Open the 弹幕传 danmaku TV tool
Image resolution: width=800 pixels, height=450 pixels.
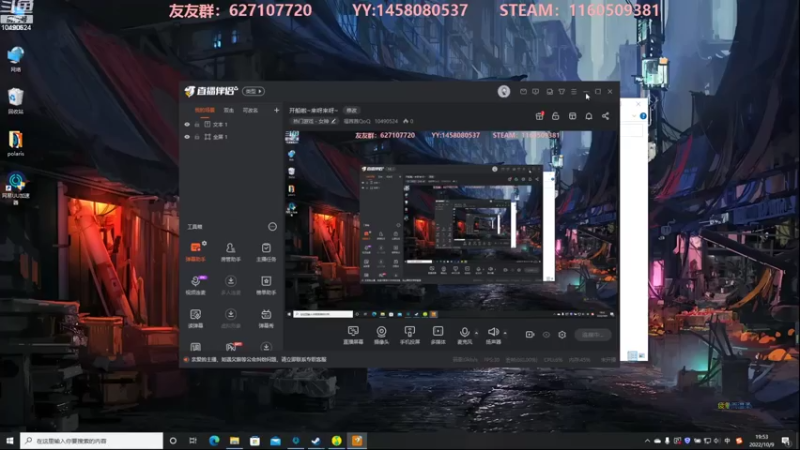(266, 318)
